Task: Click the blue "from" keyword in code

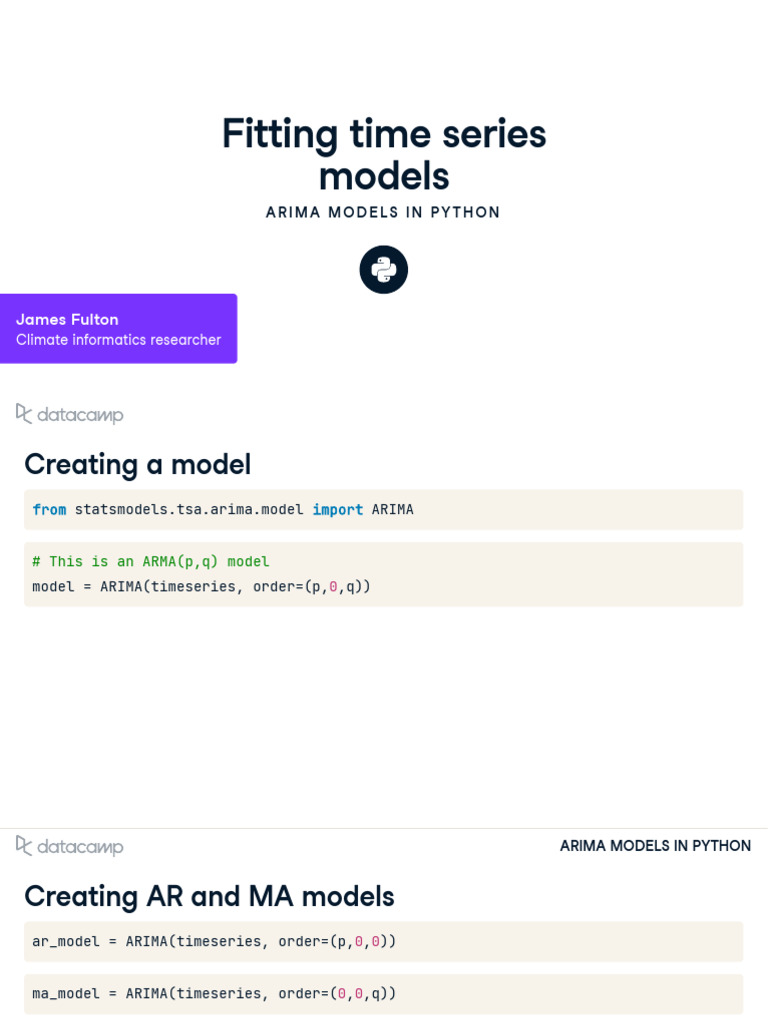Action: 49,509
